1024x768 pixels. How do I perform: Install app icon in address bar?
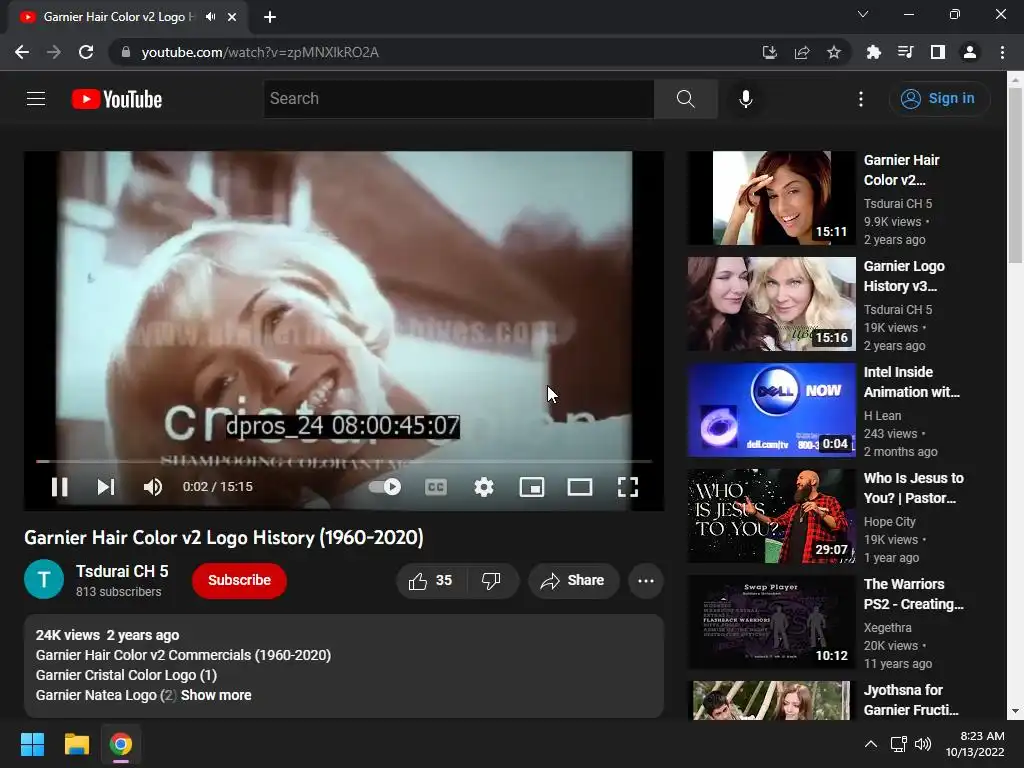click(x=770, y=52)
